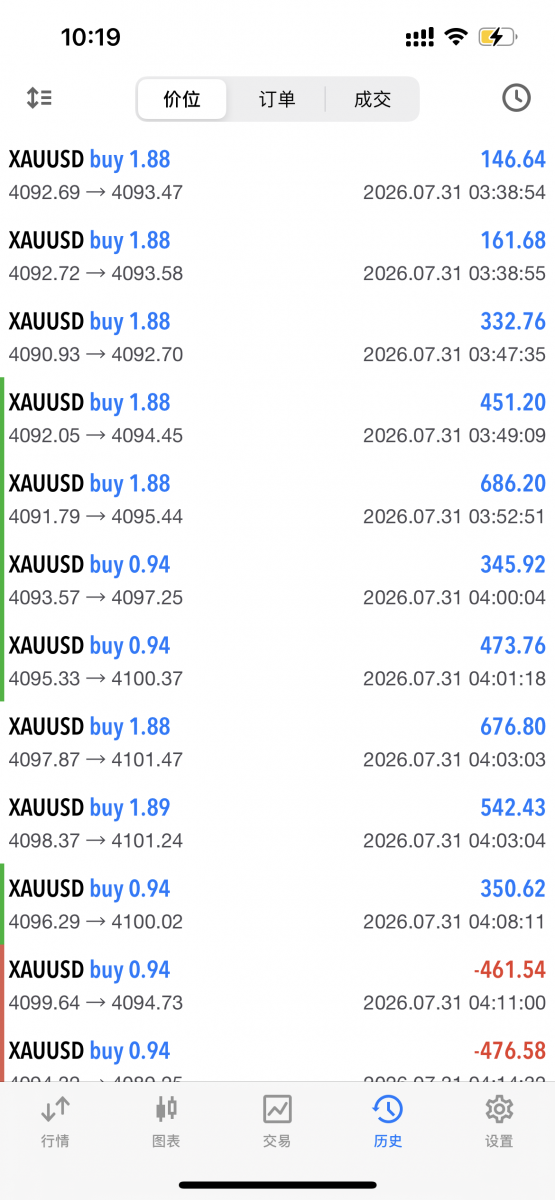Expand the trade with profit 686.20
This screenshot has height=1200, width=555.
(278, 499)
